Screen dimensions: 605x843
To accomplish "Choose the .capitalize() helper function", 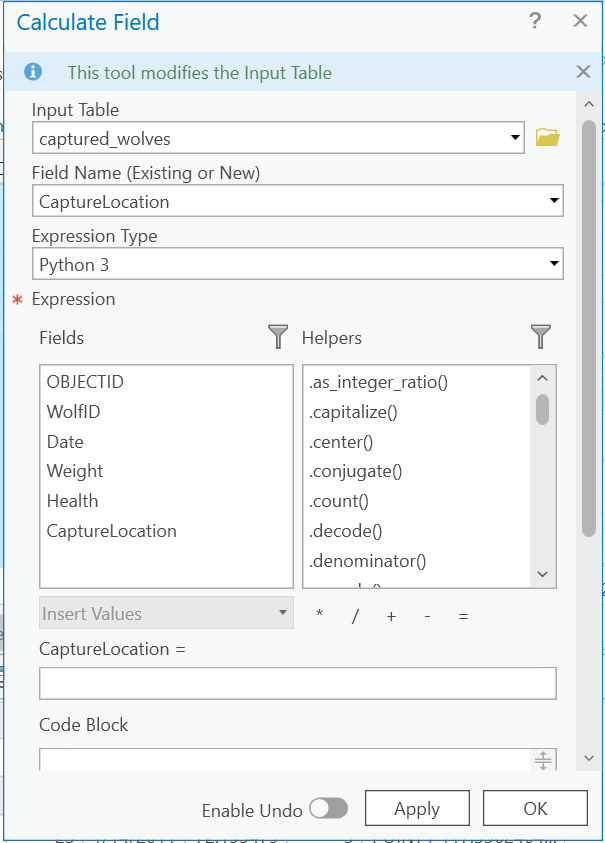I will [x=355, y=411].
